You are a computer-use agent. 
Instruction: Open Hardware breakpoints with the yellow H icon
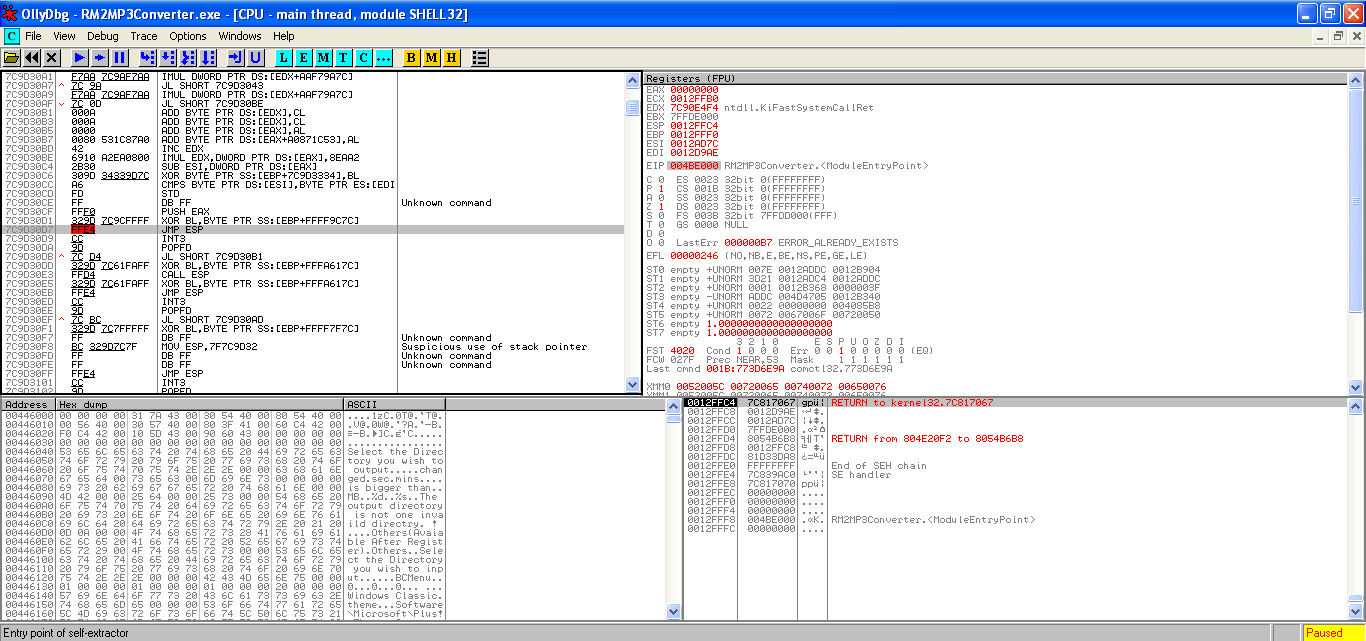(x=452, y=58)
